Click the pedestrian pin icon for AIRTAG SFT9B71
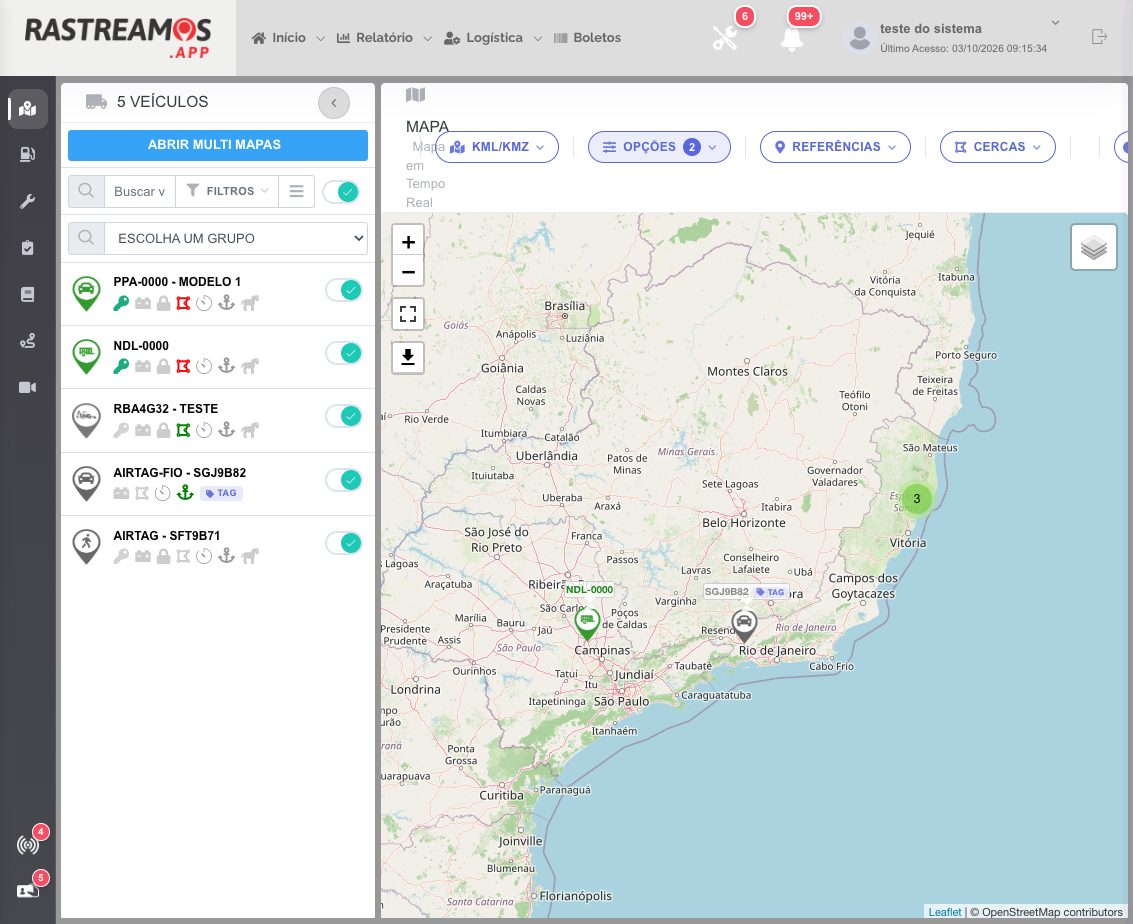 (x=86, y=545)
